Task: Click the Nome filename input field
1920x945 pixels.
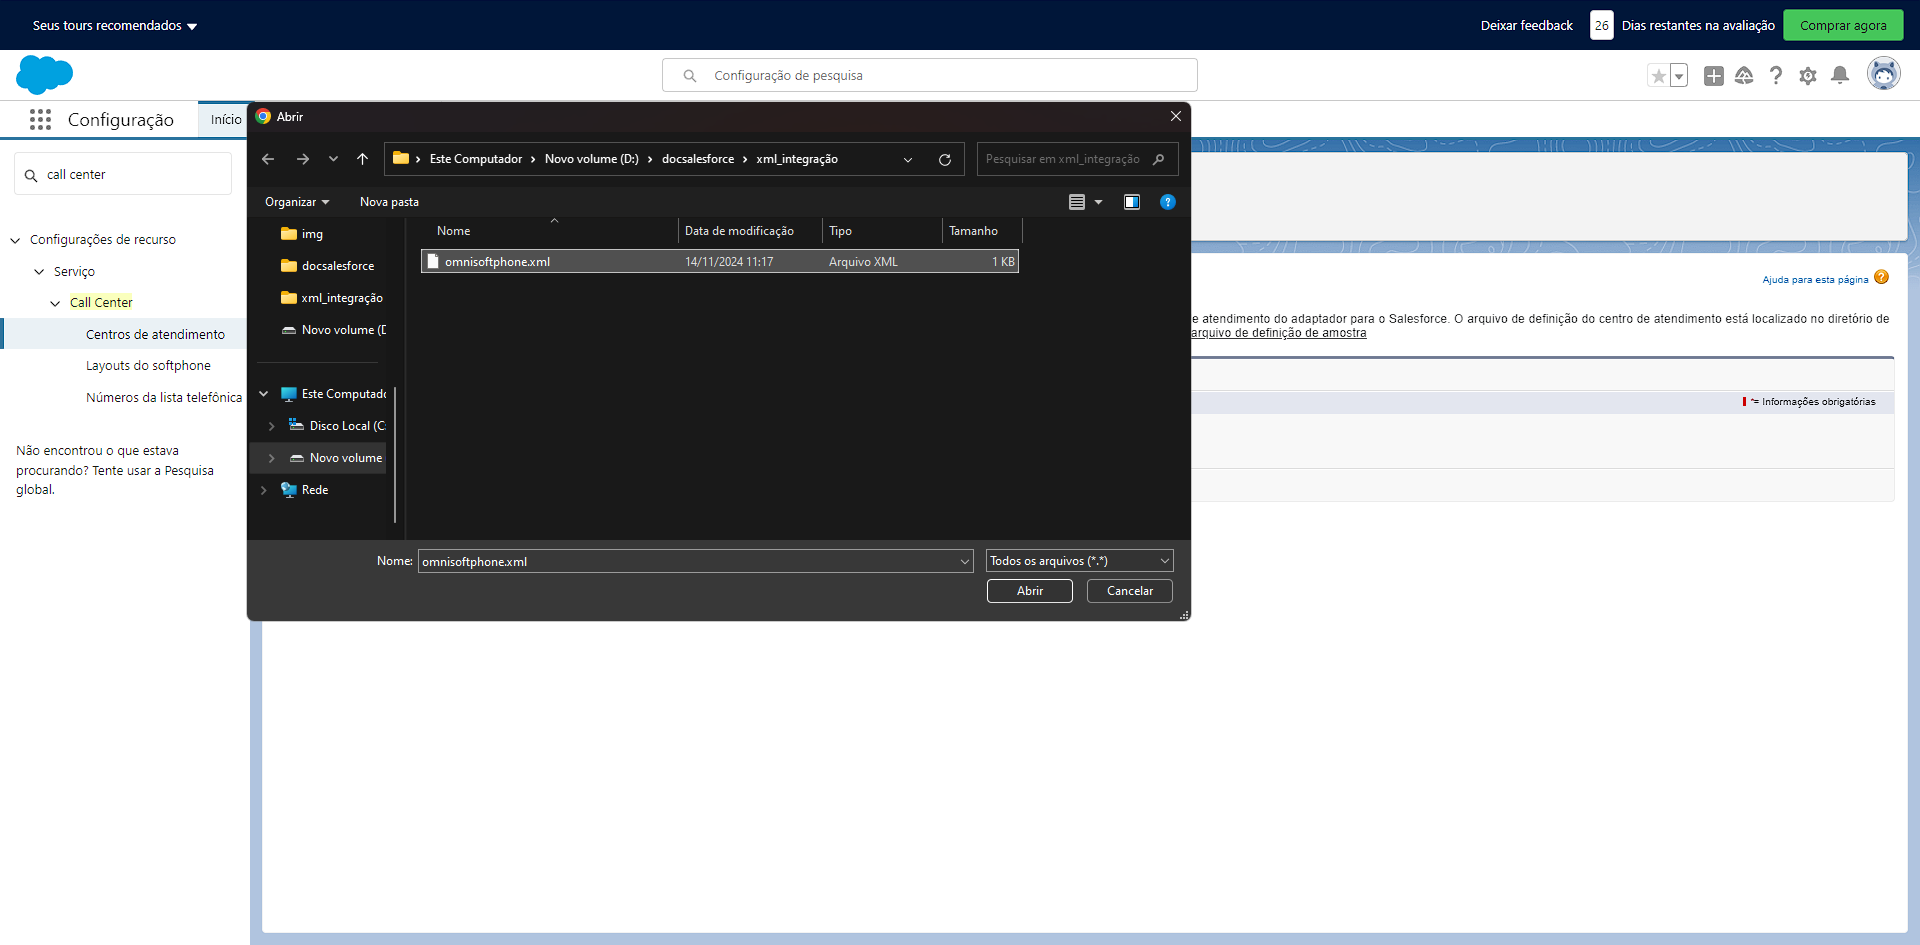Action: (x=688, y=561)
